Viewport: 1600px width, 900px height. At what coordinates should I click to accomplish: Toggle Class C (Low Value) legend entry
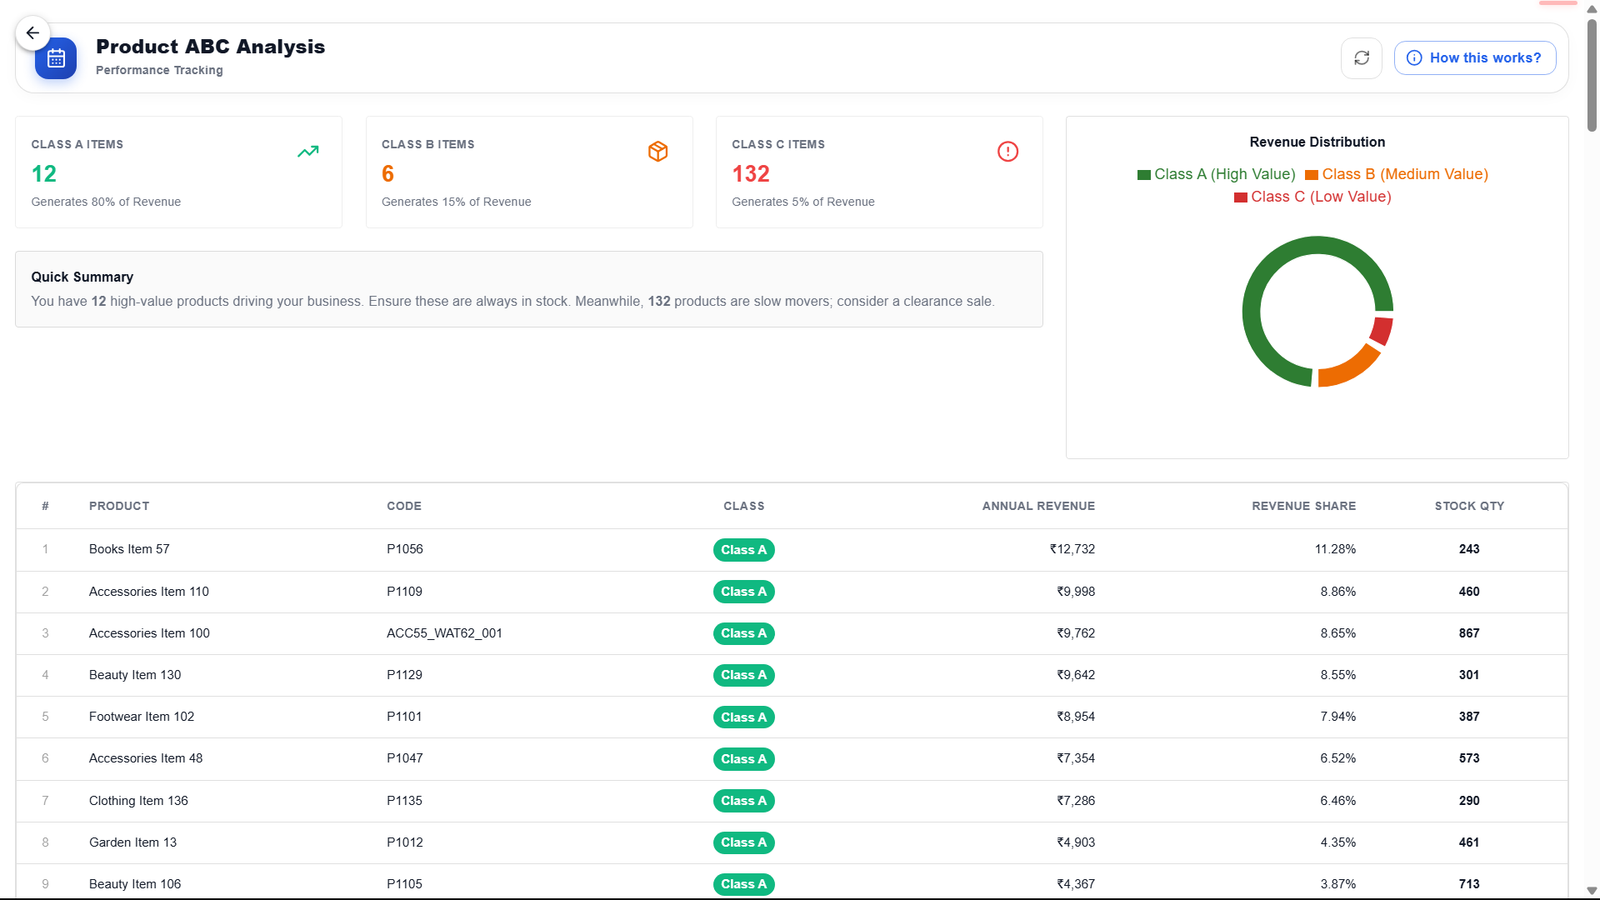(x=1312, y=197)
